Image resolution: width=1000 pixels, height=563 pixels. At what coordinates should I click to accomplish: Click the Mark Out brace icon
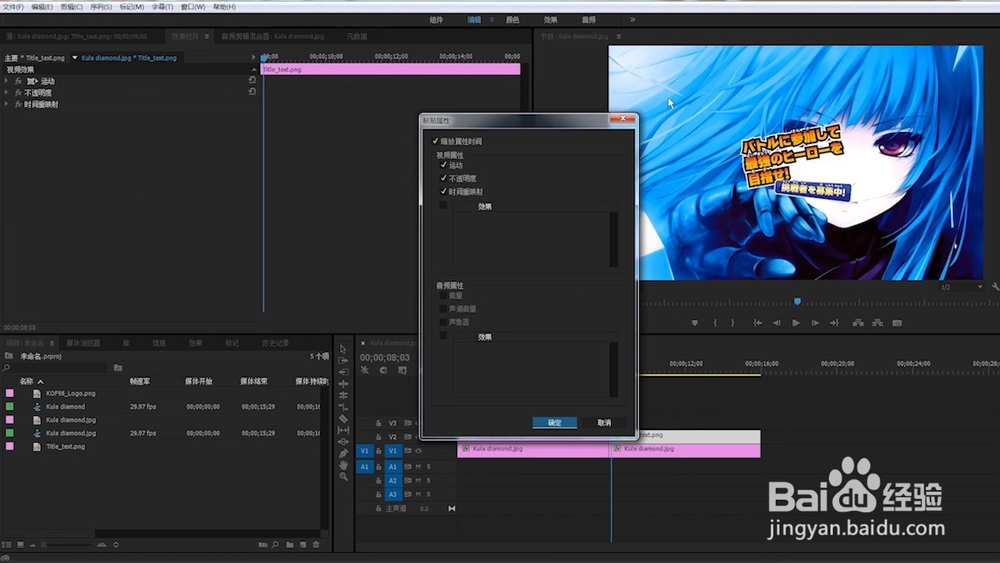click(x=733, y=323)
